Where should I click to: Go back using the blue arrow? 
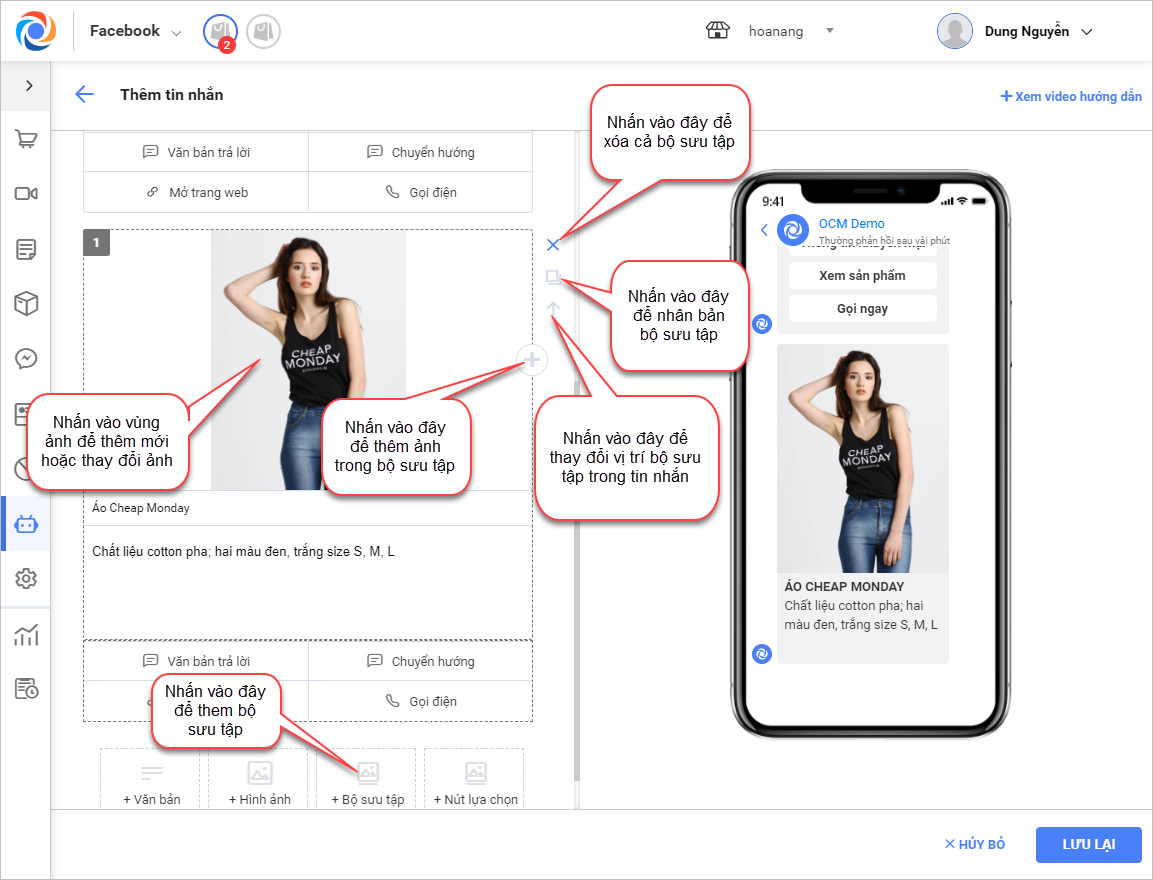(x=85, y=94)
